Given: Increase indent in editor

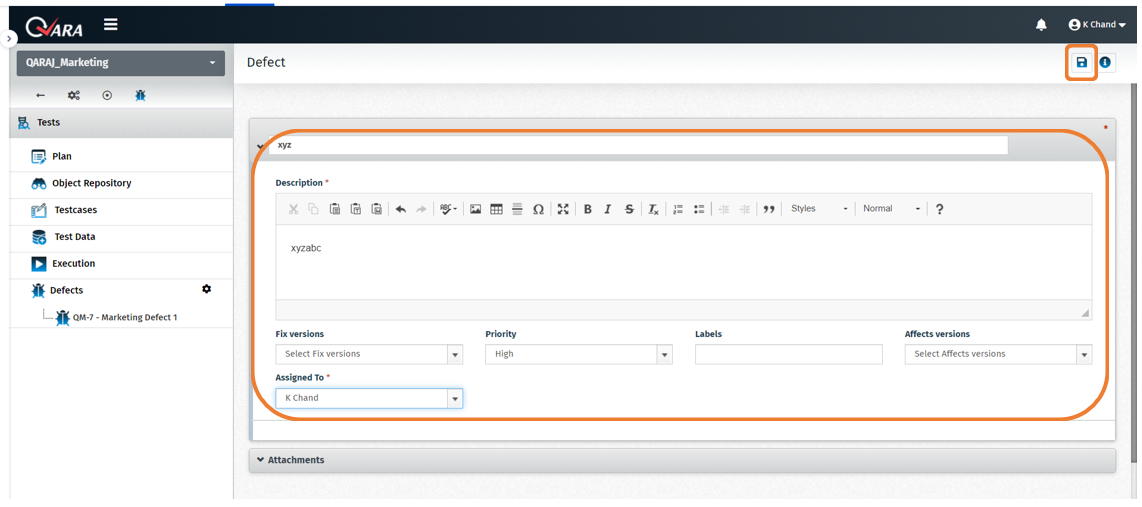Looking at the screenshot, I should (744, 209).
